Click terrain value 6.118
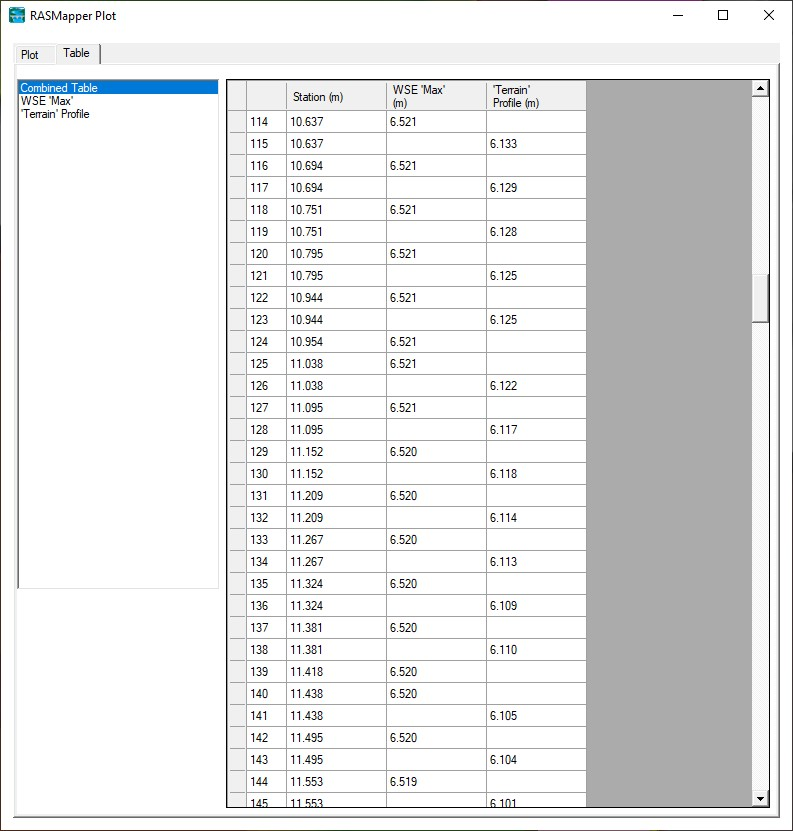The width and height of the screenshot is (793, 831). click(x=536, y=474)
